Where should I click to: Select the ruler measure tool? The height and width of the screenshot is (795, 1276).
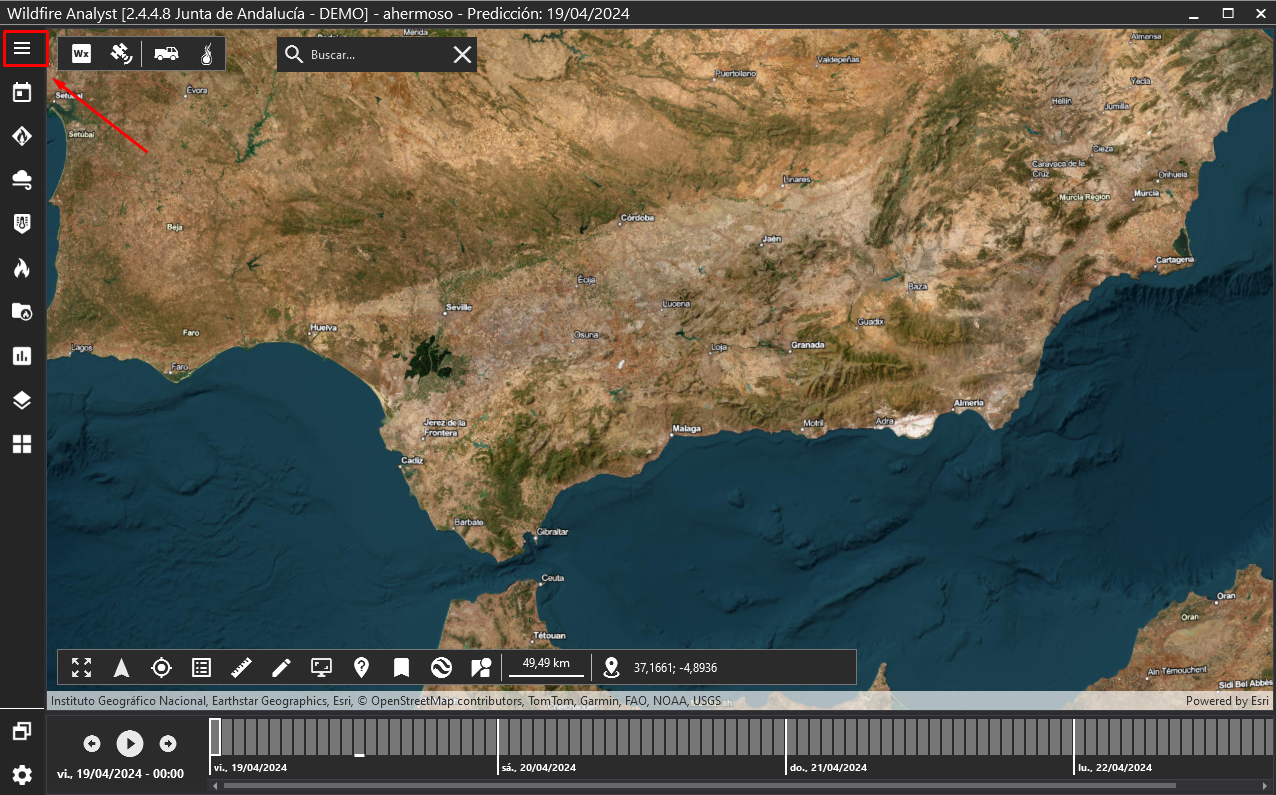point(241,667)
